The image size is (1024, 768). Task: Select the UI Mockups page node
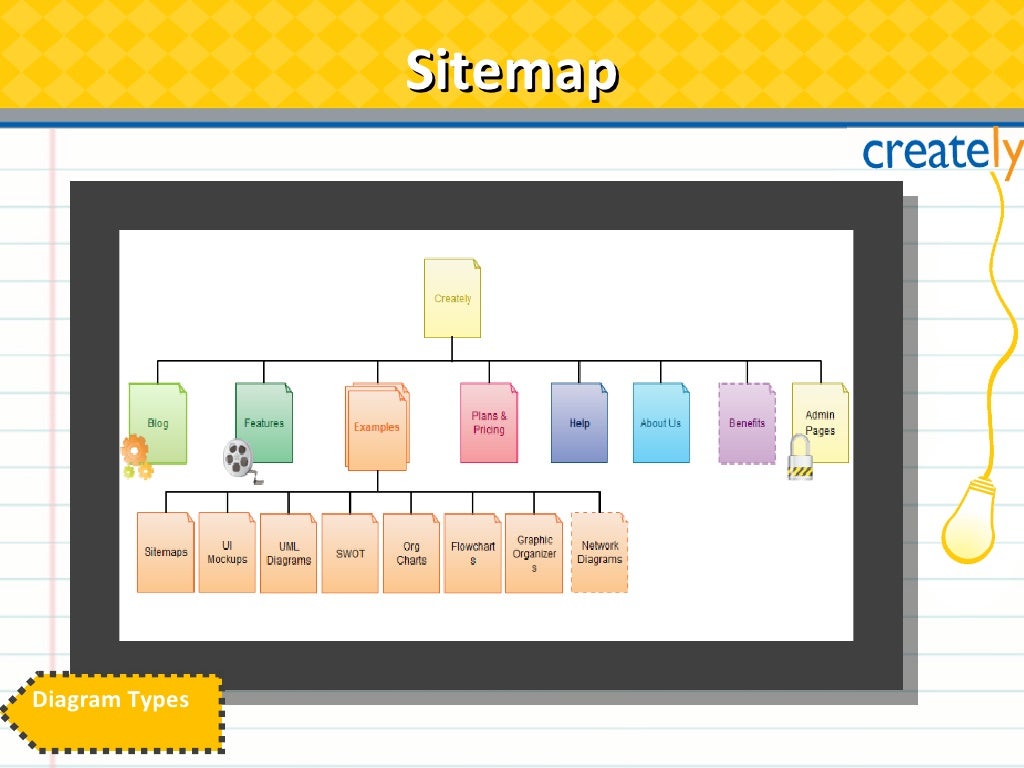[227, 552]
